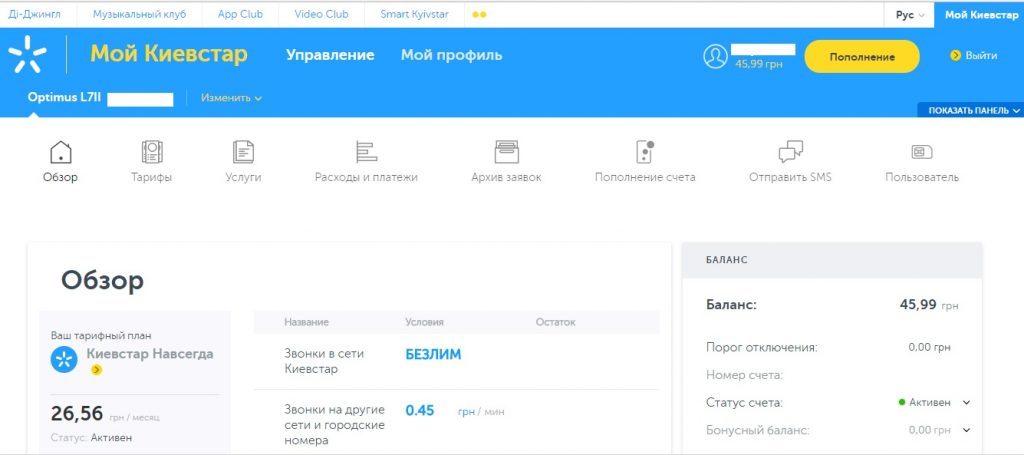Open the Обзор home icon
The image size is (1024, 455).
(60, 152)
